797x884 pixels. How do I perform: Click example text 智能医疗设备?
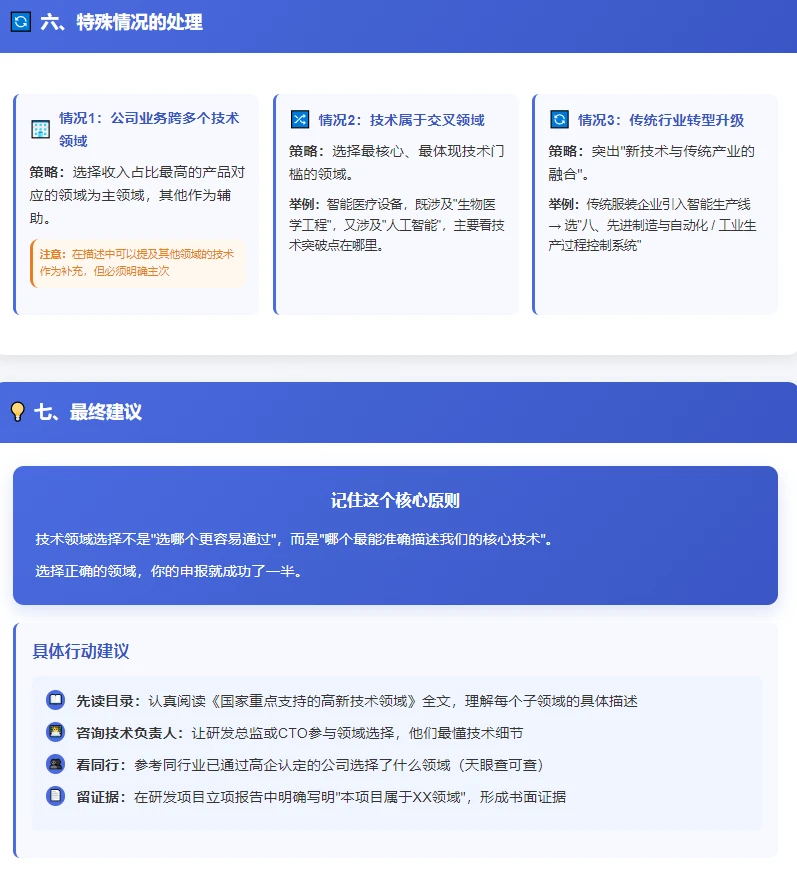pyautogui.click(x=396, y=224)
